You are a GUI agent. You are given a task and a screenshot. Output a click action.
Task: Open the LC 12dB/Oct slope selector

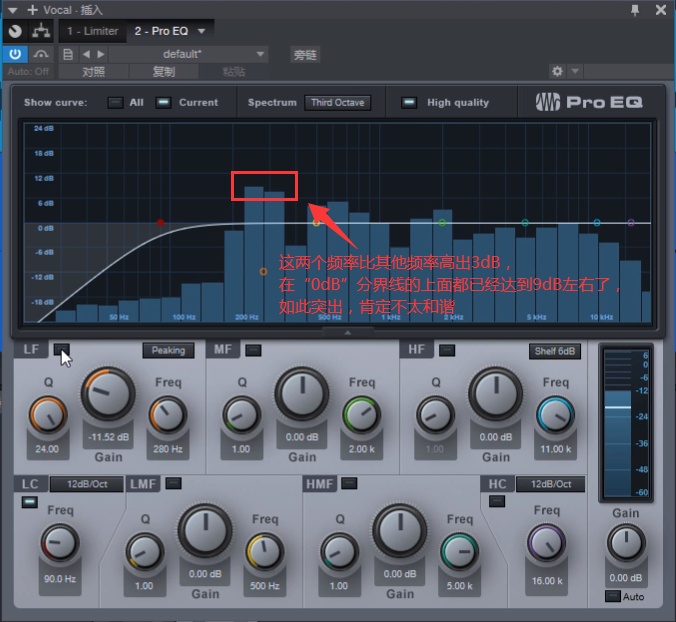click(87, 484)
